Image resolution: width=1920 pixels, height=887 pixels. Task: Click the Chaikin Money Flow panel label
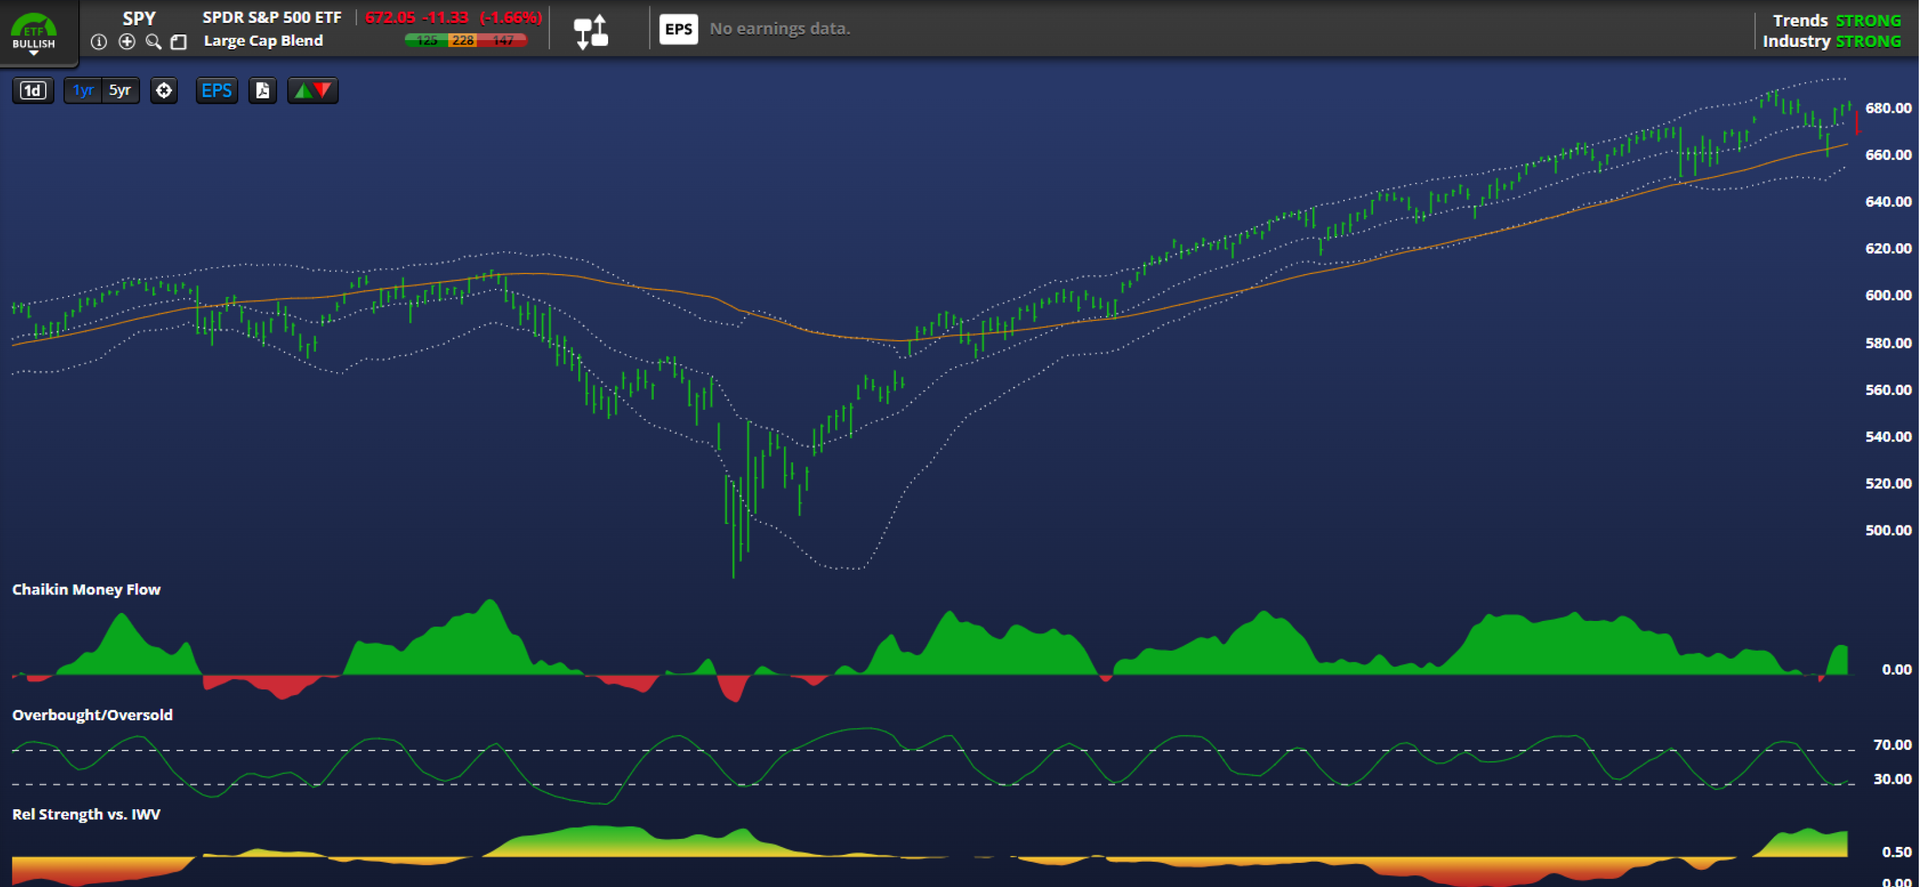[x=86, y=590]
